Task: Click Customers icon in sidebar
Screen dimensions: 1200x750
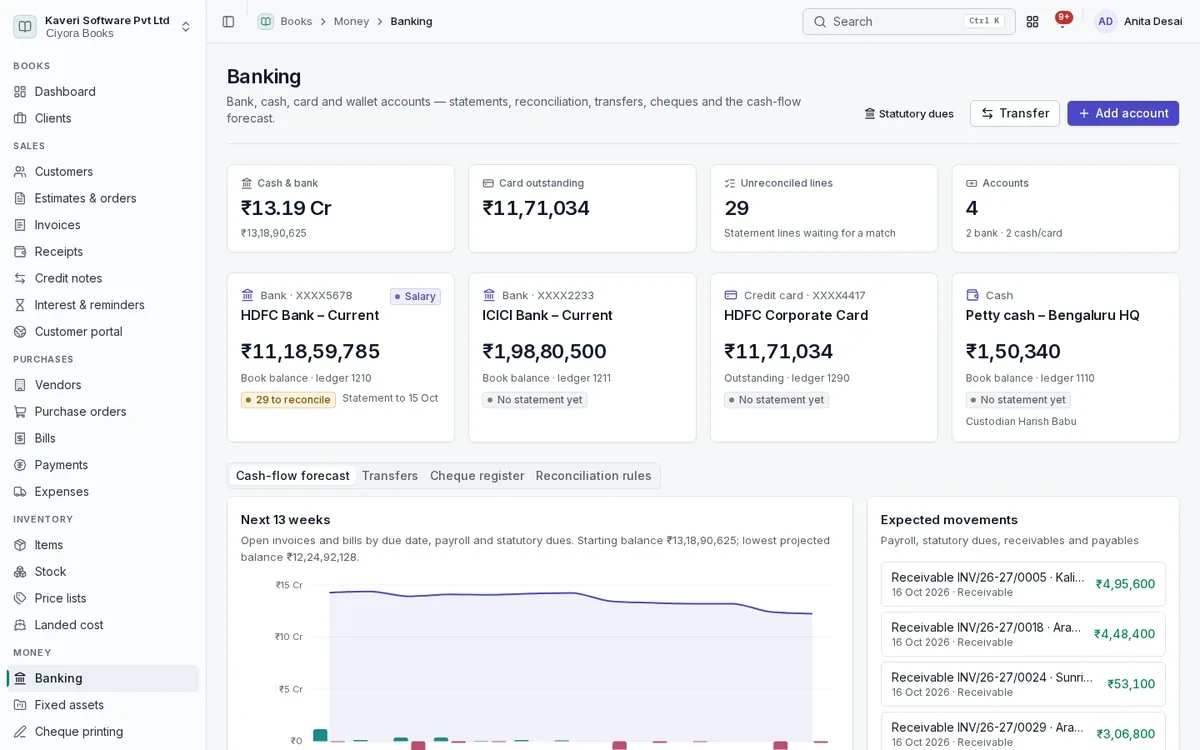Action: (20, 171)
